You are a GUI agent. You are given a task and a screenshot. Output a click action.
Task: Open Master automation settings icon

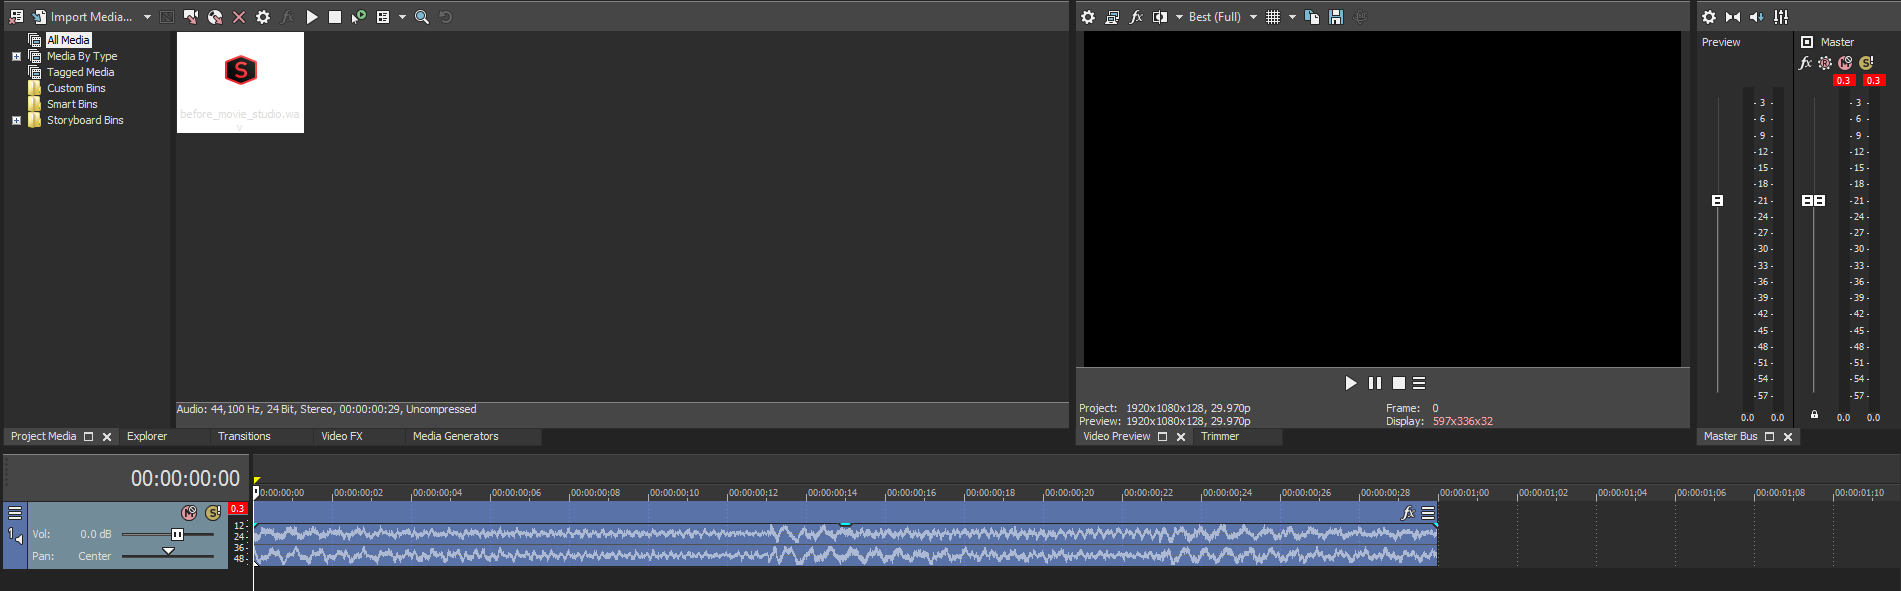(1825, 63)
